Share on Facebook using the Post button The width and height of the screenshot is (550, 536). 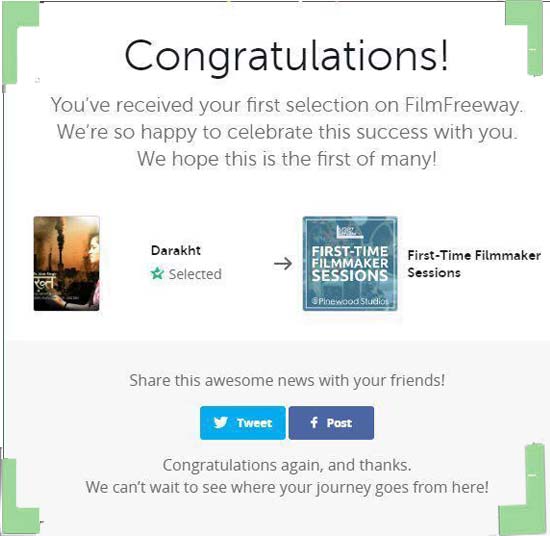pyautogui.click(x=331, y=423)
